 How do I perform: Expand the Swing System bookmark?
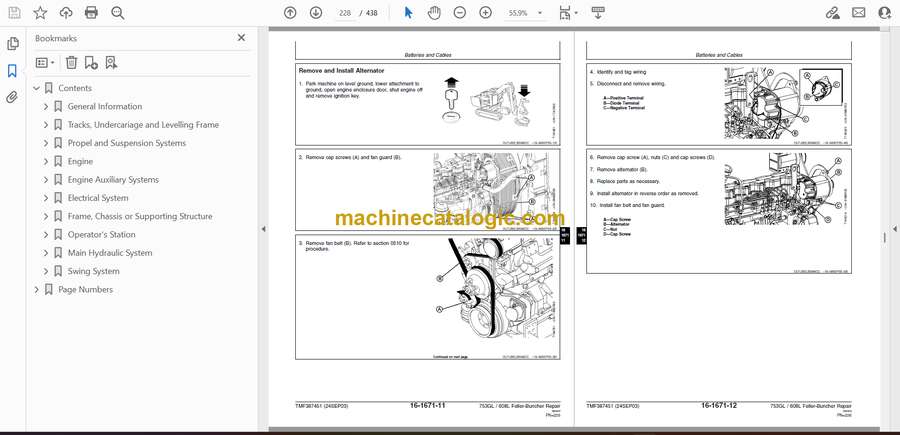point(46,271)
